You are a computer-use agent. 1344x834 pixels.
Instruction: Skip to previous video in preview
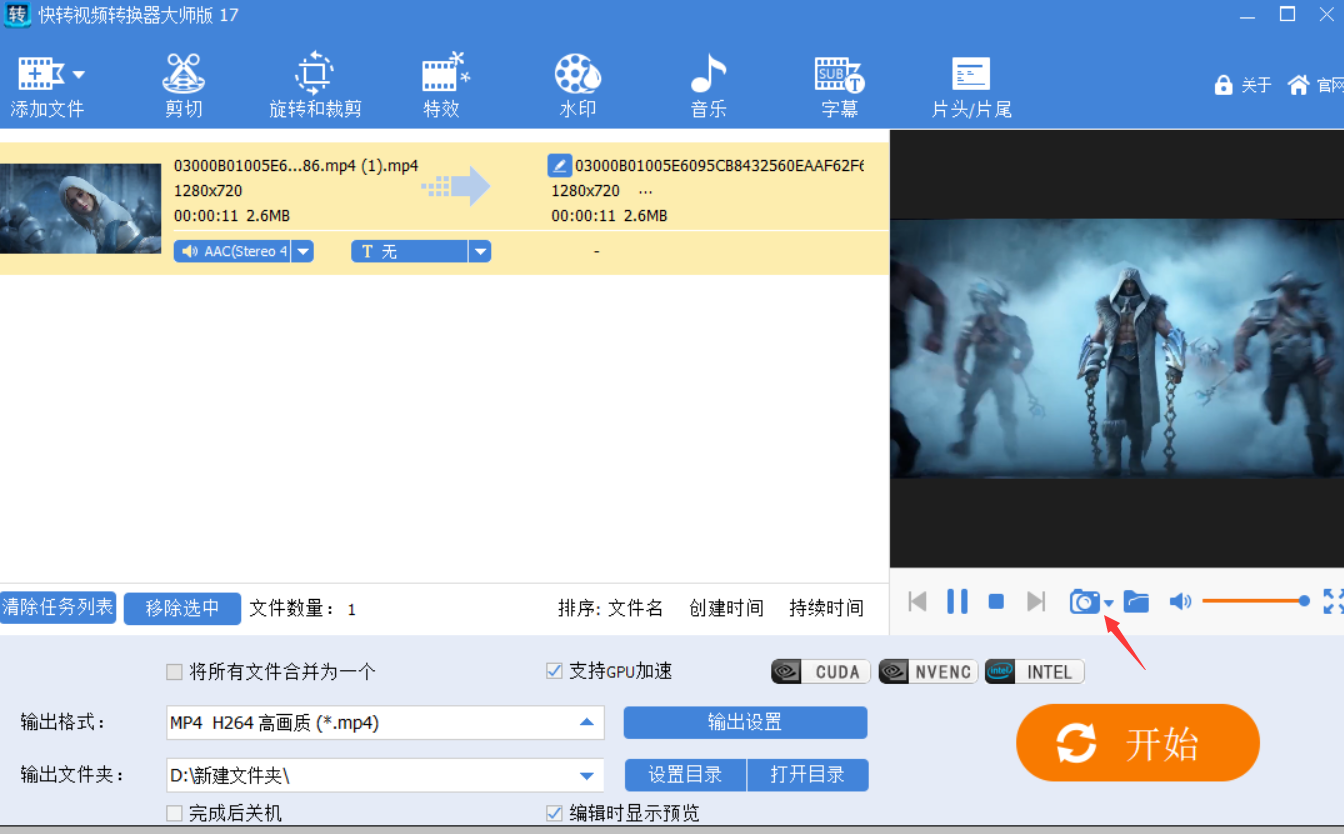click(917, 601)
